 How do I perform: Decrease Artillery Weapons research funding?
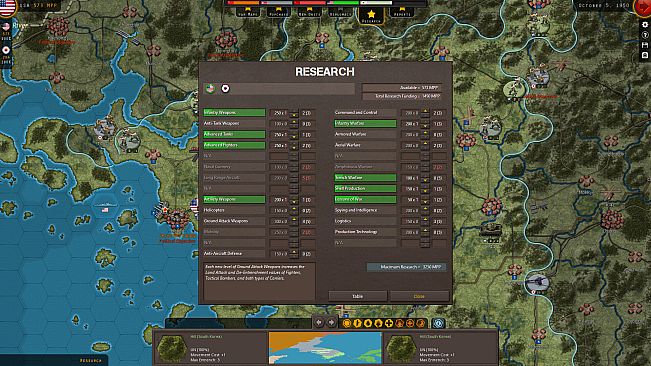click(x=294, y=202)
